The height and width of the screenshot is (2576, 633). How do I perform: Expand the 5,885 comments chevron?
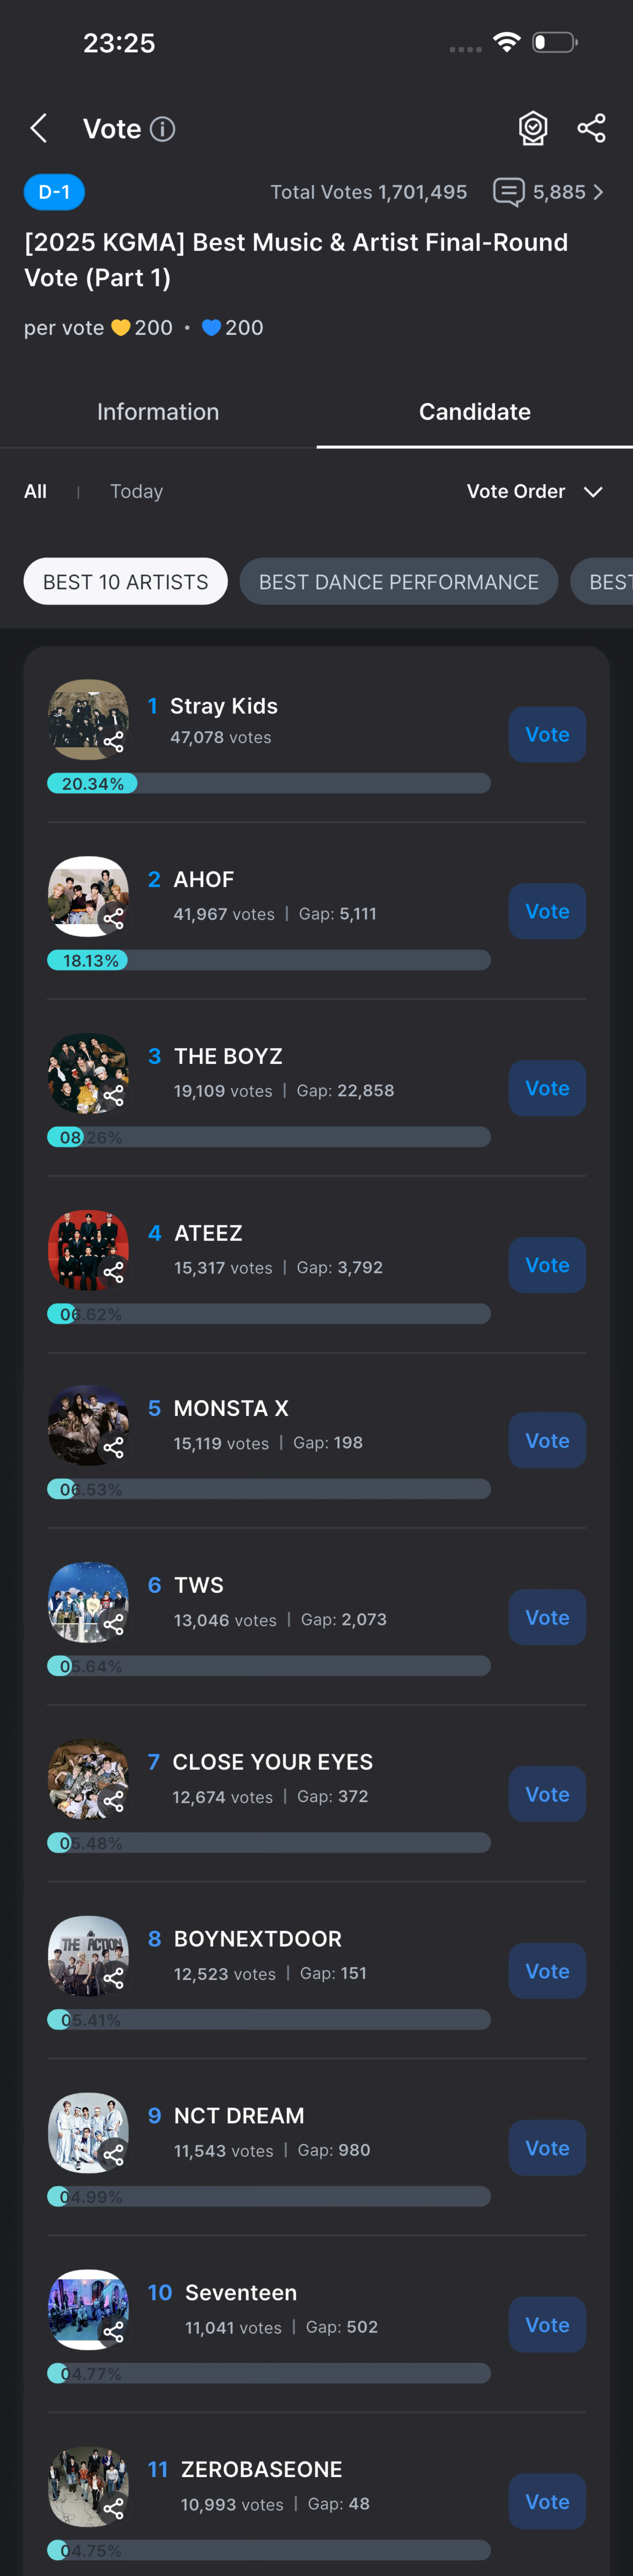tap(598, 192)
